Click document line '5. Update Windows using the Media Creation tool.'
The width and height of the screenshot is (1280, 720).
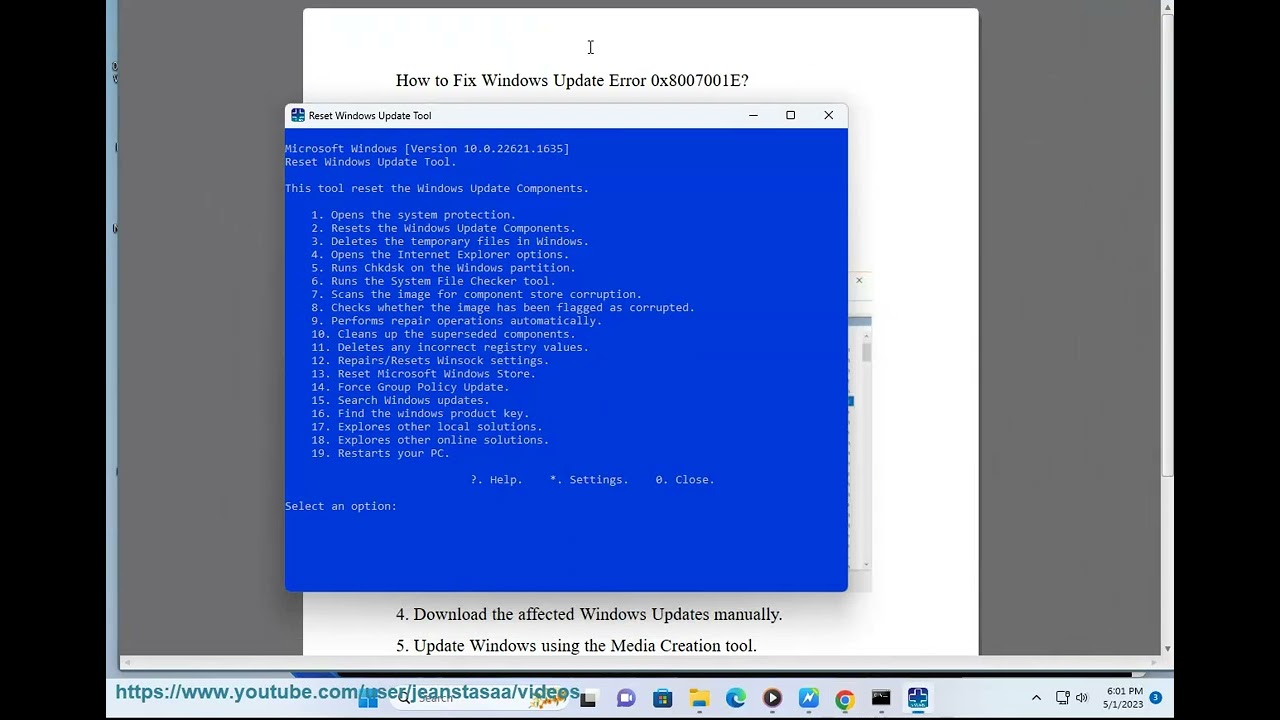click(x=576, y=646)
